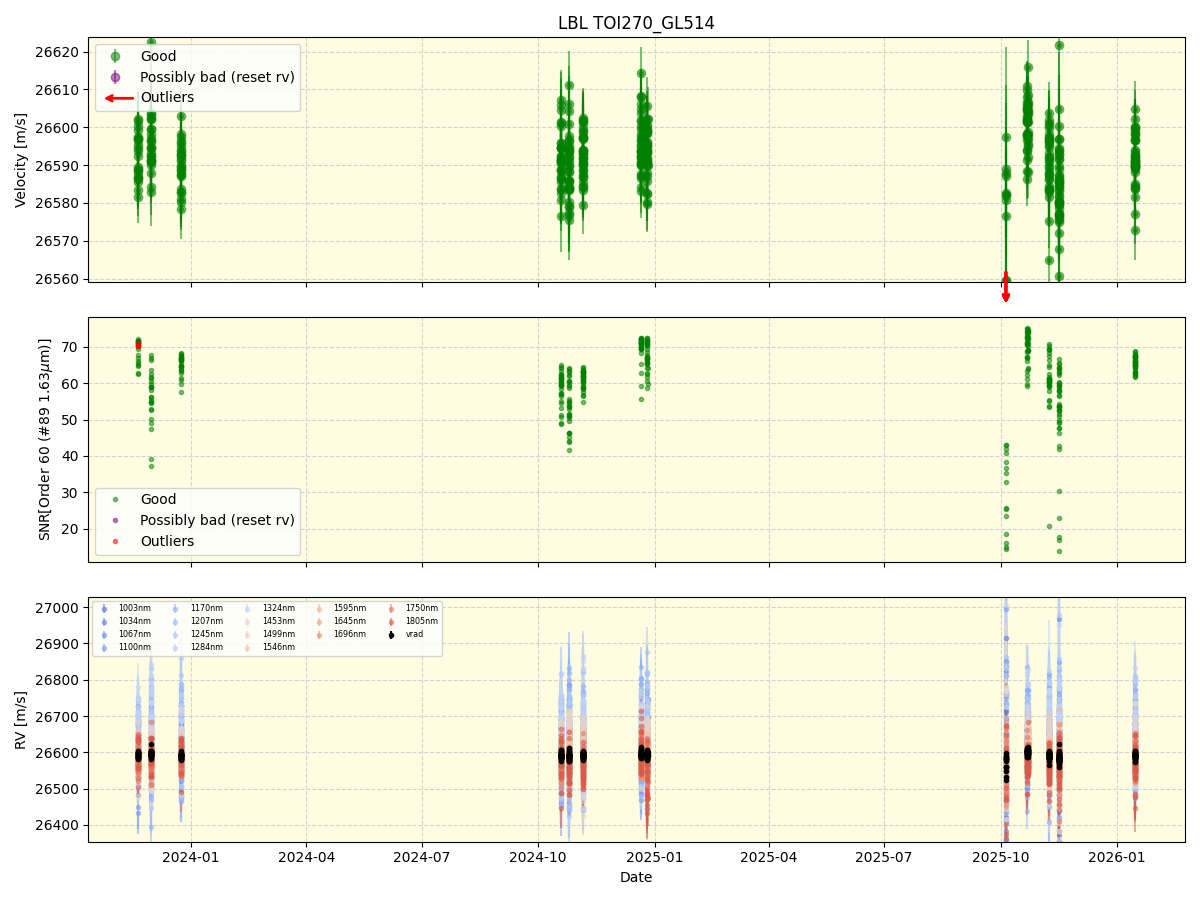Click the red outlier arrow below the velocity plot

pos(1005,286)
